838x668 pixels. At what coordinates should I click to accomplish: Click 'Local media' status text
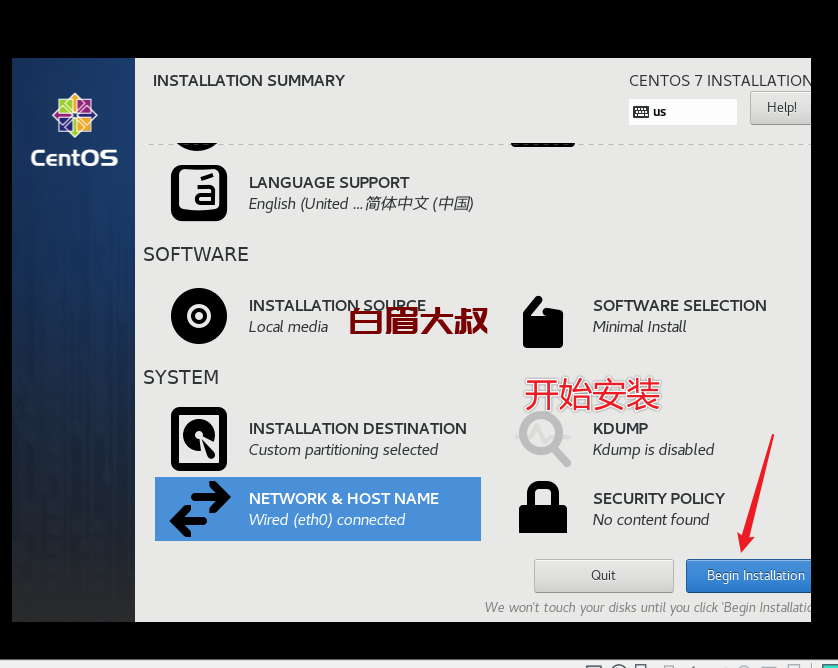tap(288, 327)
